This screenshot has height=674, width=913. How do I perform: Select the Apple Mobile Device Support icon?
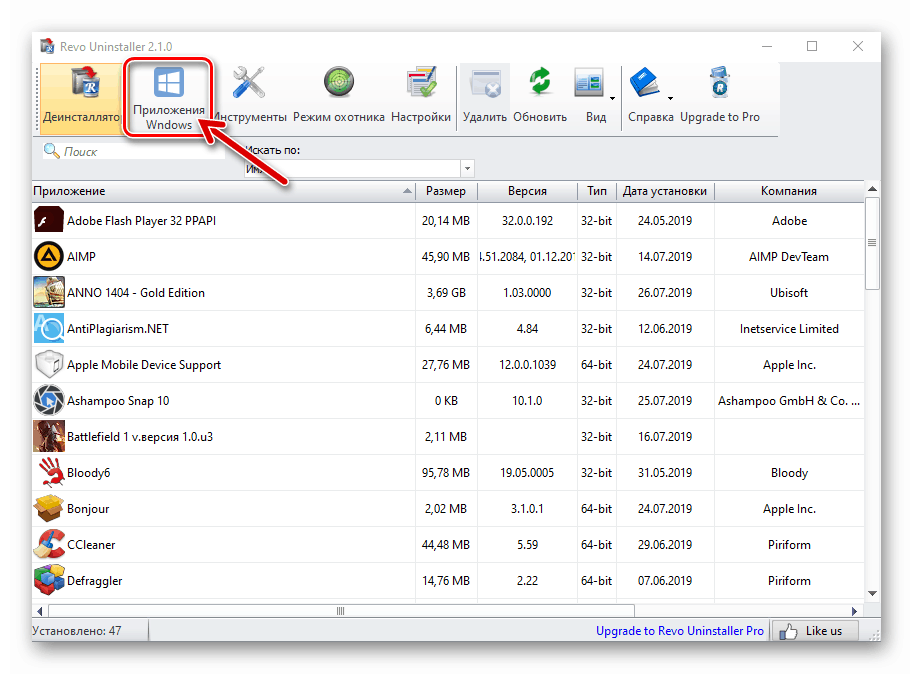48,364
